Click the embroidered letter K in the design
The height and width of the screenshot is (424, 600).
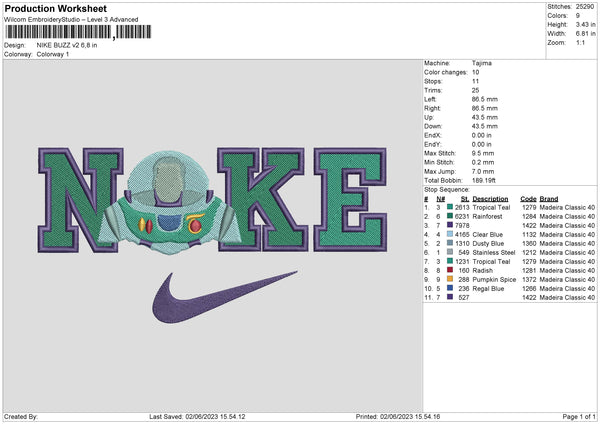click(x=262, y=199)
